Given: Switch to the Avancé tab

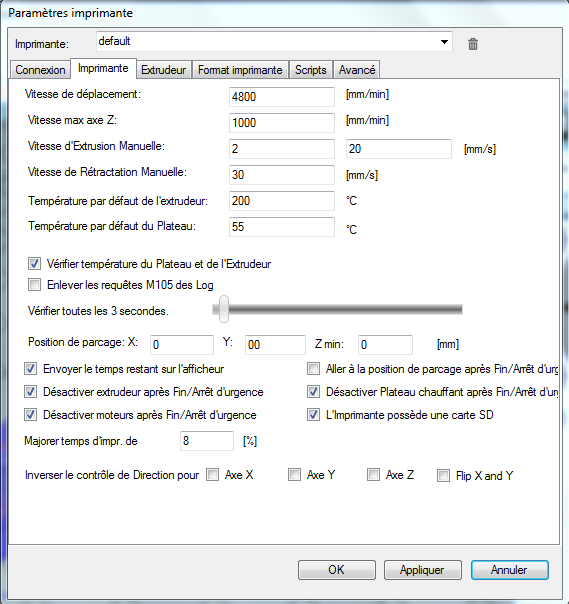Looking at the screenshot, I should (x=357, y=70).
